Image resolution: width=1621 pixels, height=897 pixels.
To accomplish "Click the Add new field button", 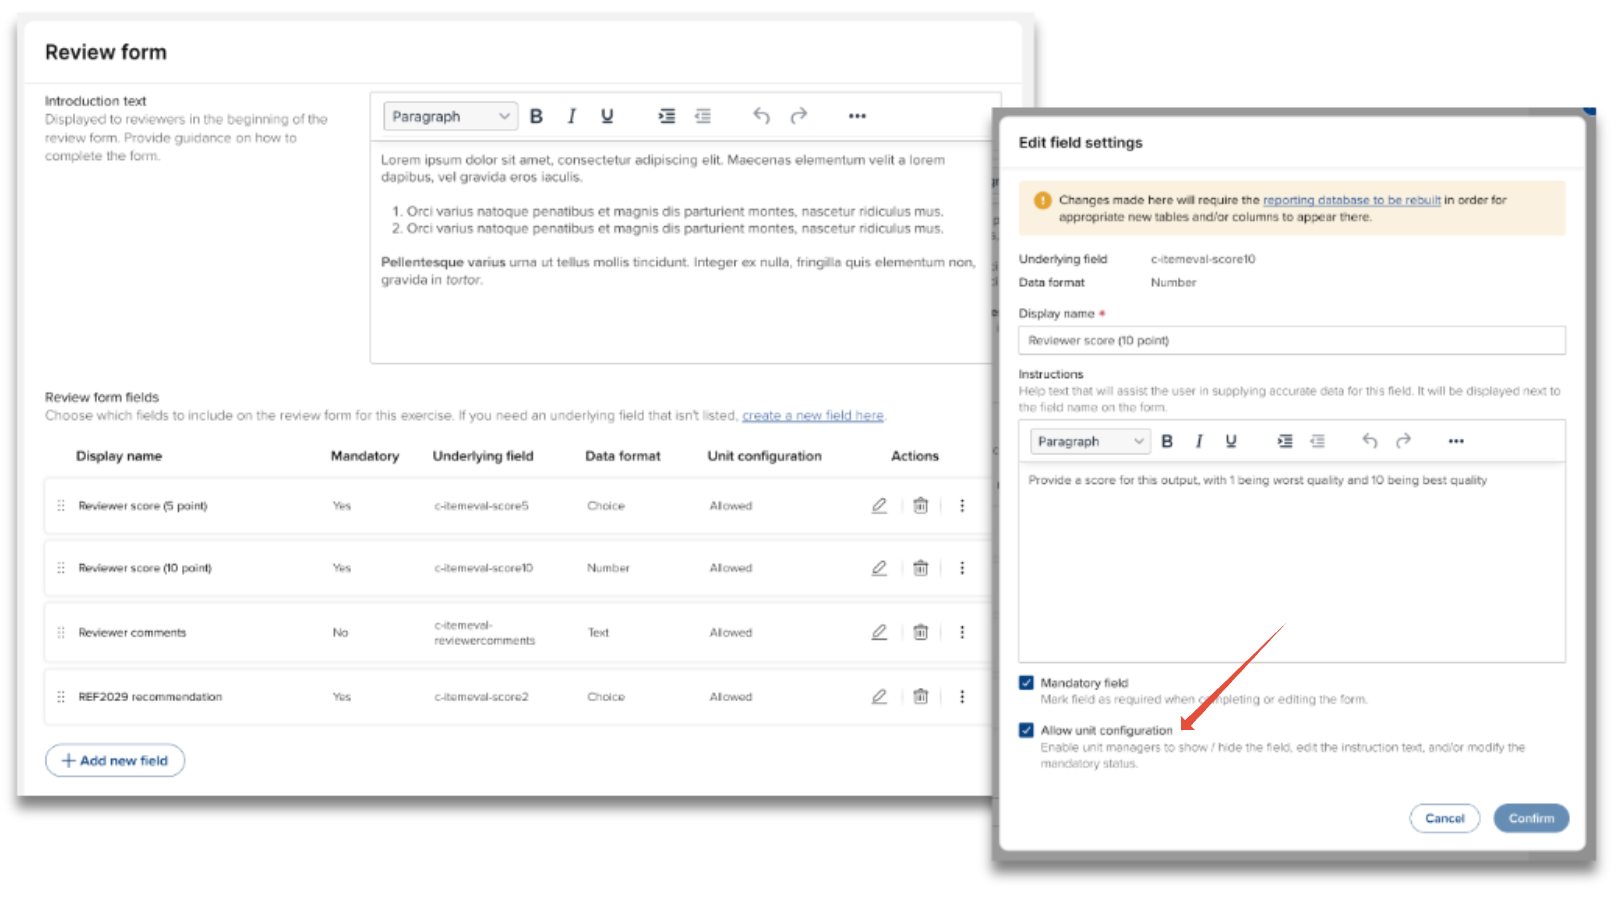I will coord(115,761).
